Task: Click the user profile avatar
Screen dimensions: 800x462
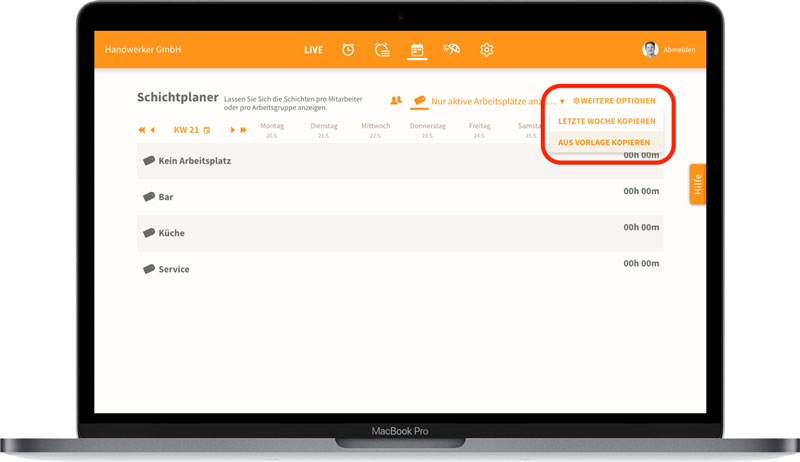Action: pos(650,49)
